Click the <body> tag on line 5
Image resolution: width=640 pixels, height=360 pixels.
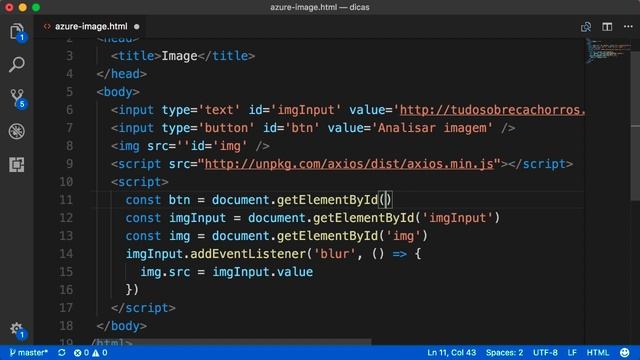click(x=118, y=92)
